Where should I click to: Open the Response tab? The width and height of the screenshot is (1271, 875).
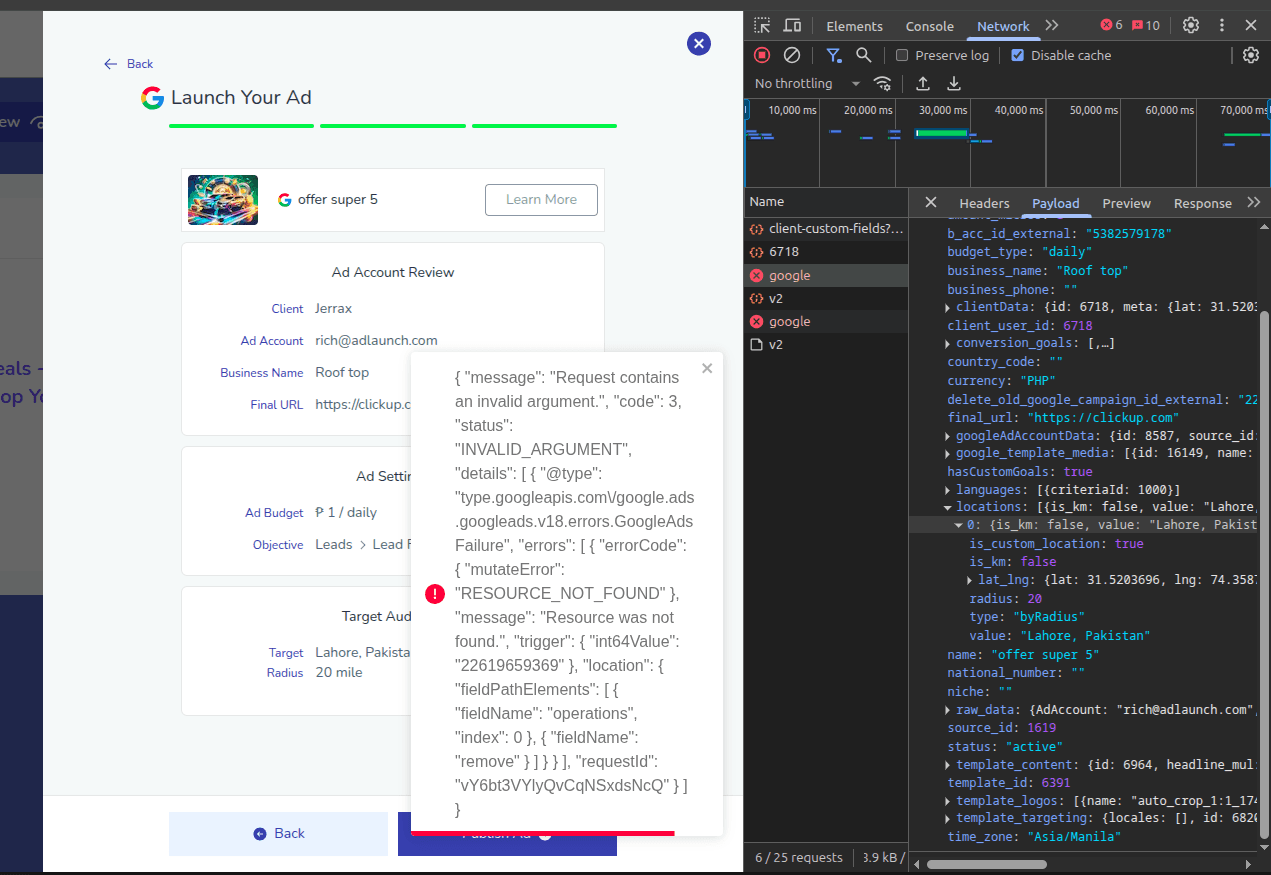(x=1202, y=203)
